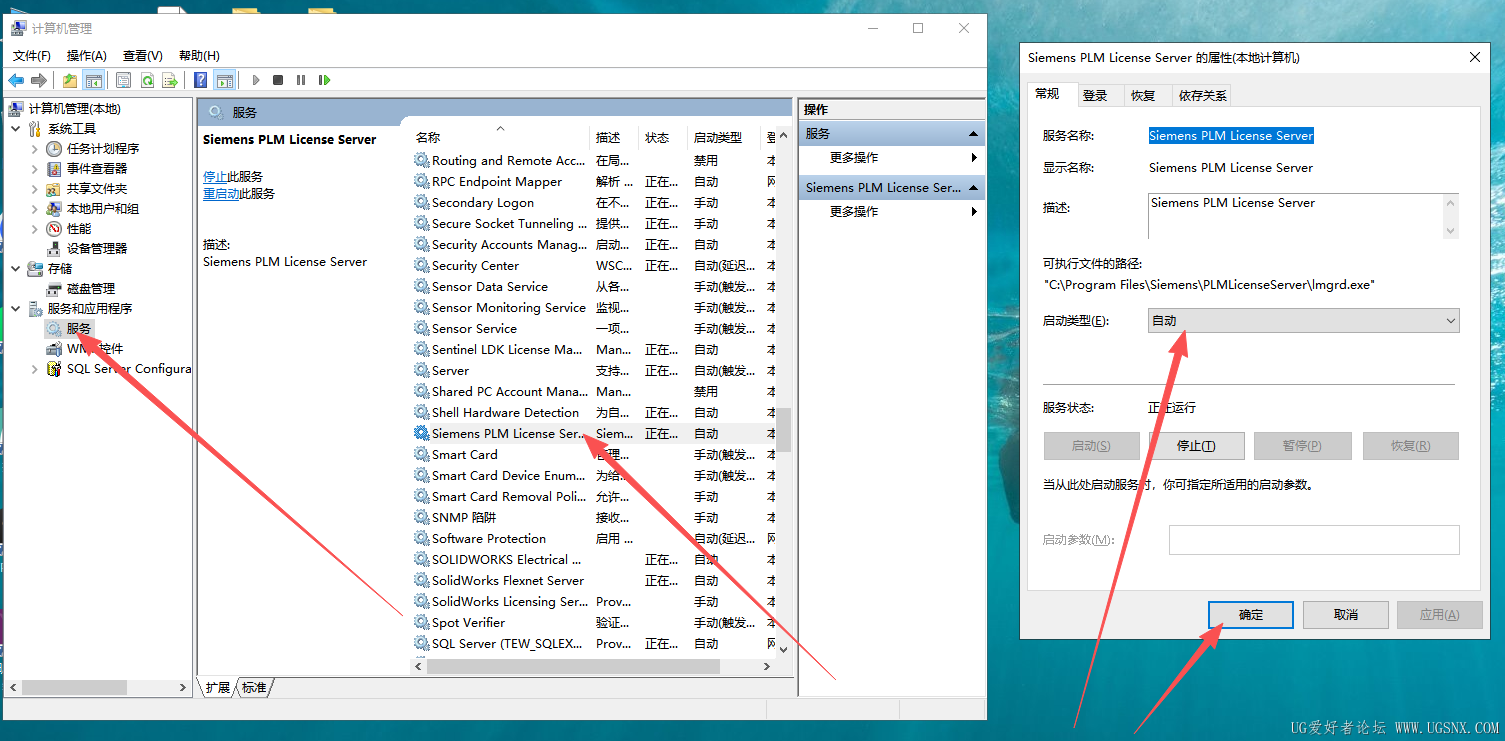
Task: Click the Start Service play icon
Action: 256,80
